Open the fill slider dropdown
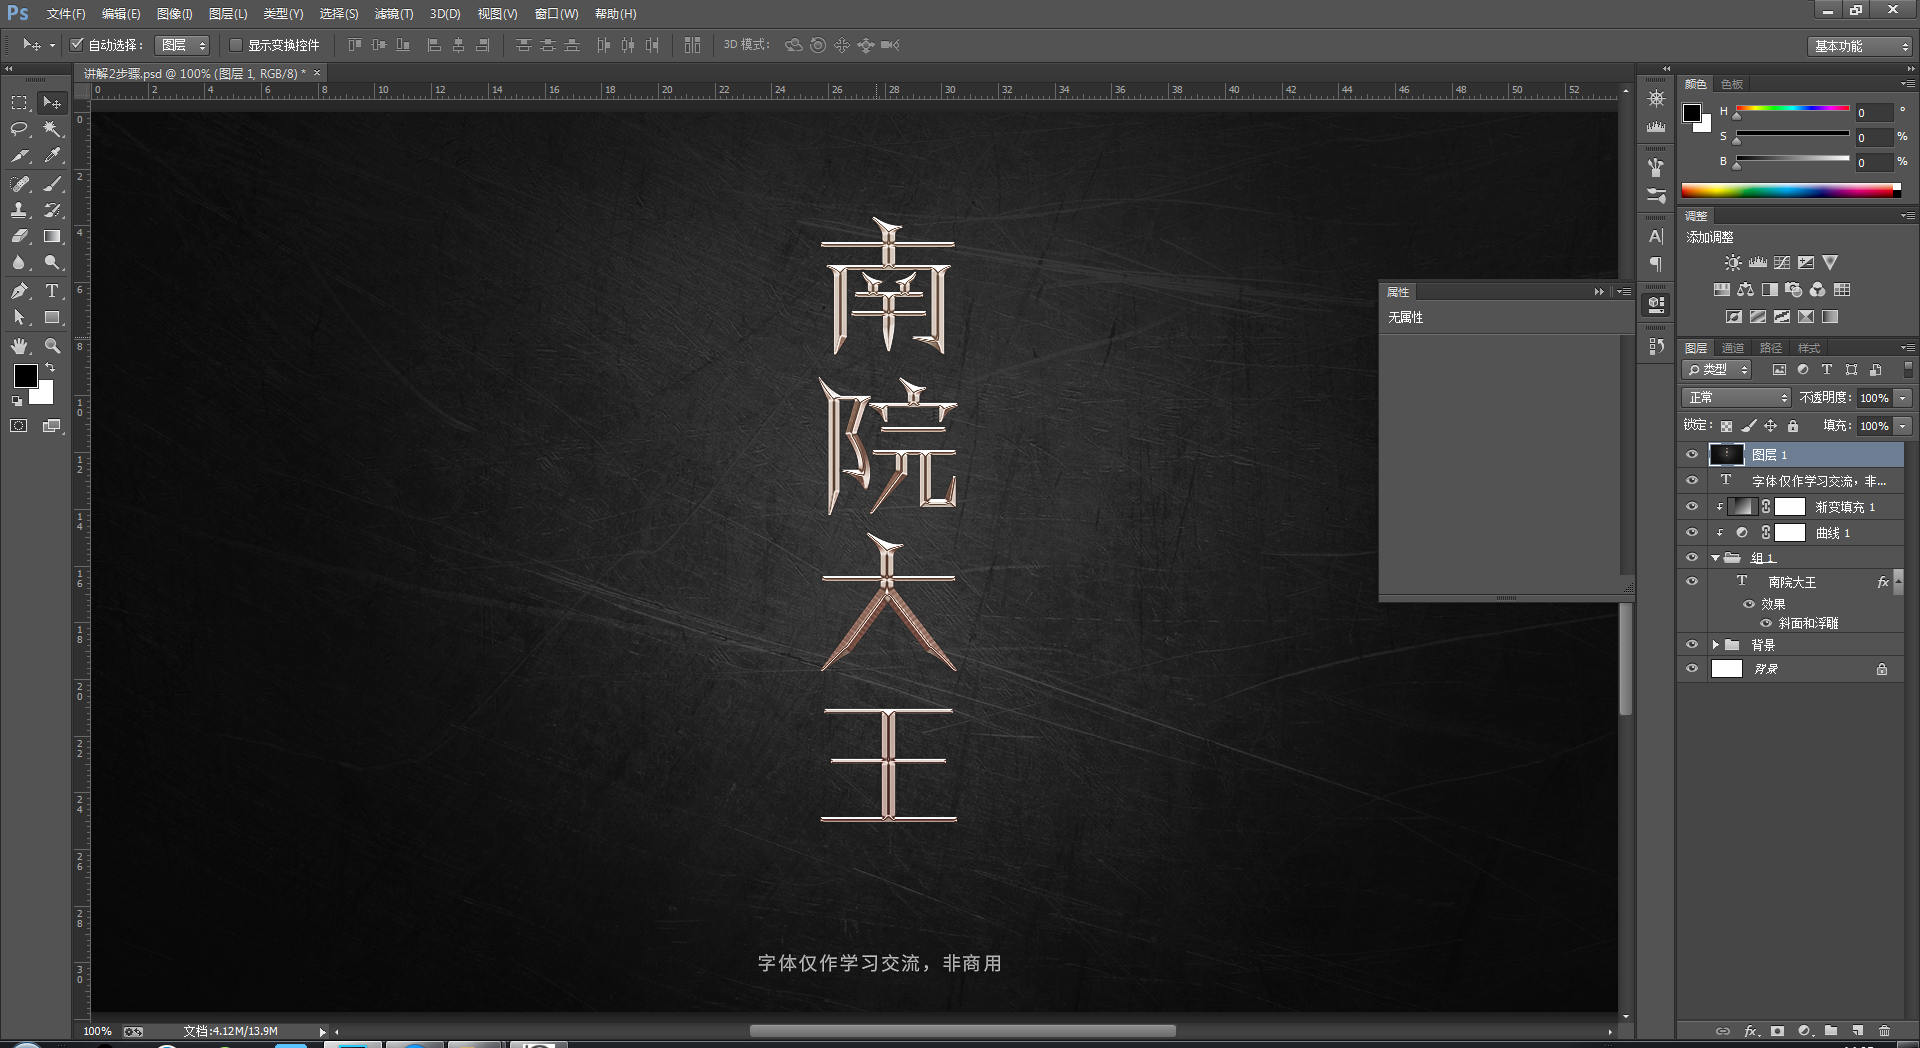This screenshot has height=1048, width=1920. click(1904, 426)
